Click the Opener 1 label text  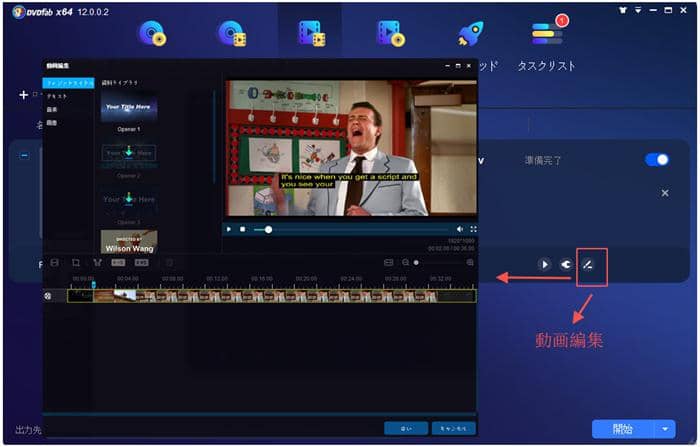click(x=129, y=129)
